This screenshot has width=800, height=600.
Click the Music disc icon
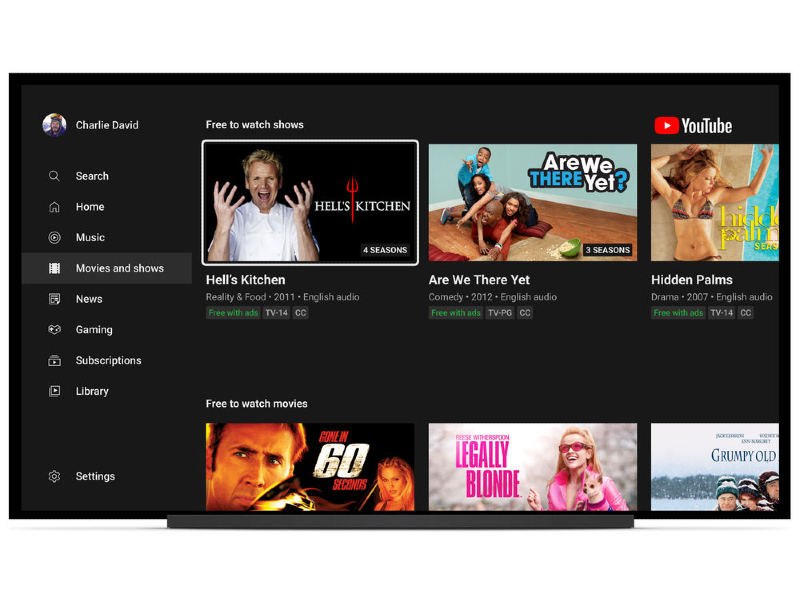coord(54,237)
